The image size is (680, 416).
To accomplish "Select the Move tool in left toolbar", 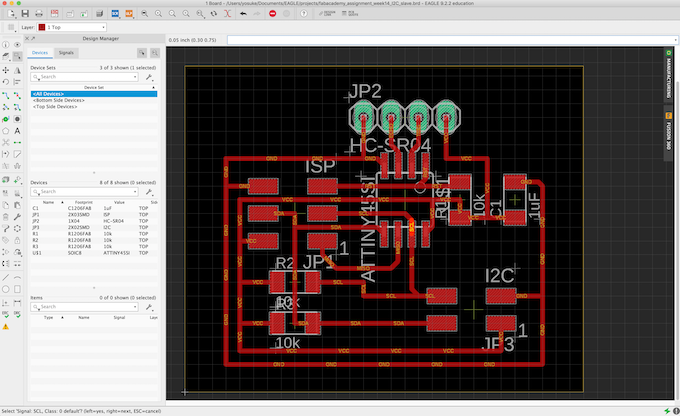I will pos(7,70).
